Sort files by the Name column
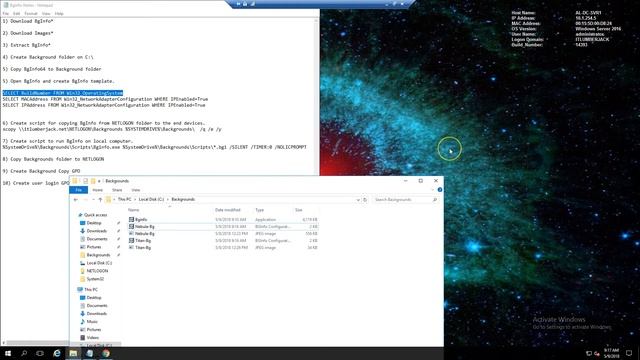The height and width of the screenshot is (360, 640). tap(133, 210)
